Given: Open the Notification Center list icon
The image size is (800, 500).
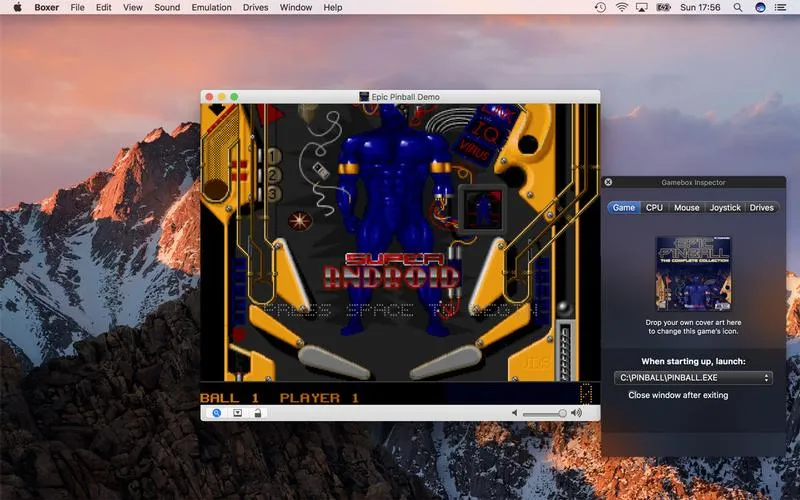Looking at the screenshot, I should tap(781, 7).
